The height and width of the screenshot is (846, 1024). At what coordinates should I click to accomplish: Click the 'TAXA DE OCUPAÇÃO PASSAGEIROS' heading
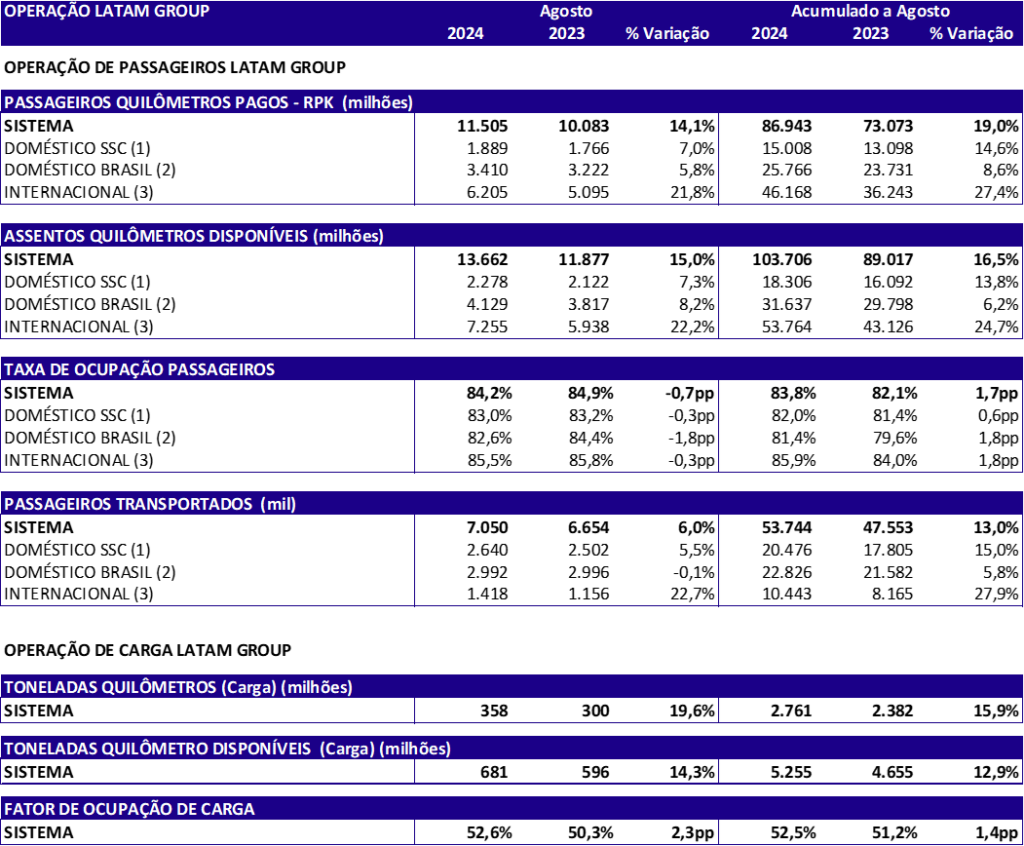tap(139, 370)
